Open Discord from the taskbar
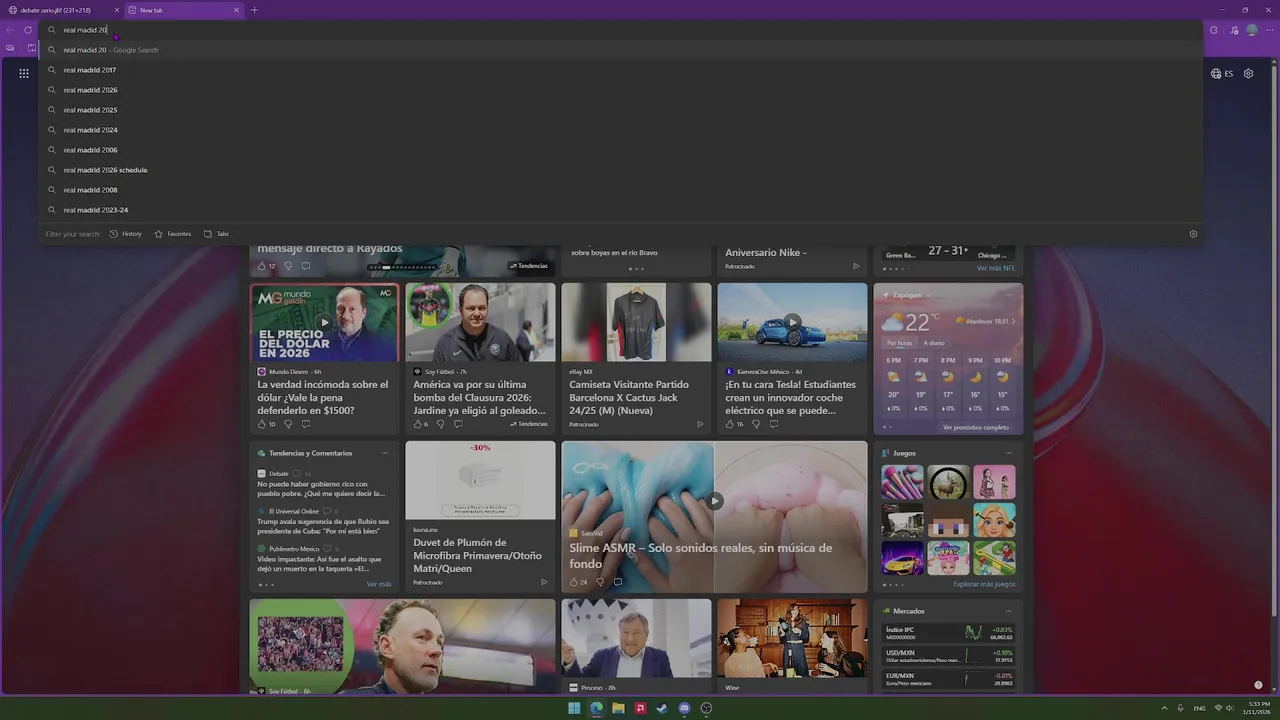The height and width of the screenshot is (720, 1280). [x=684, y=708]
